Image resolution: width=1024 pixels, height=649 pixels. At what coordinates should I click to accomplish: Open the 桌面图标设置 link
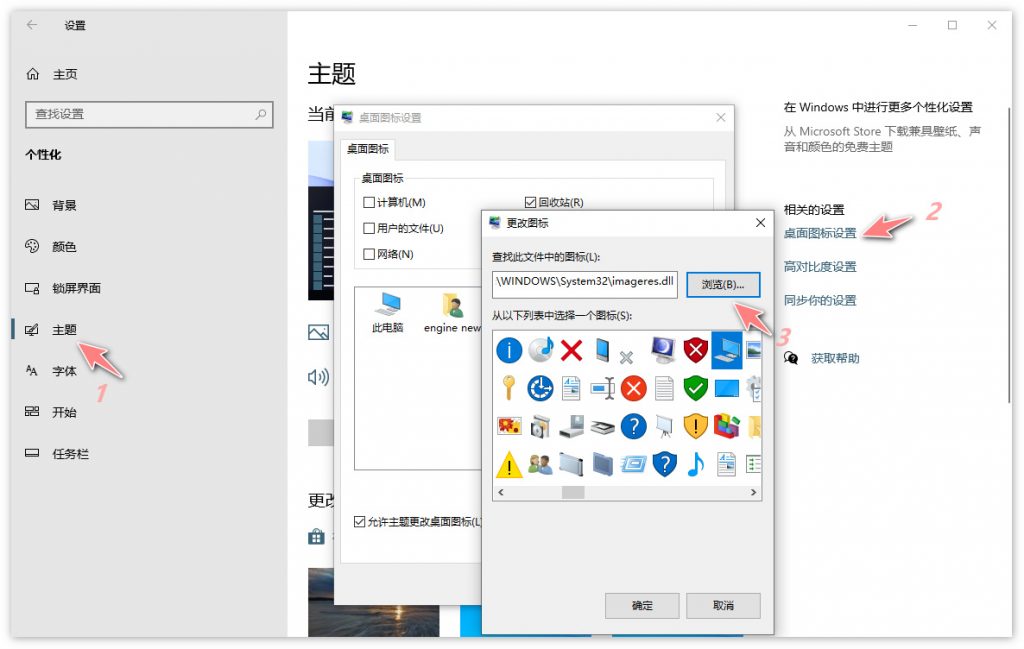point(820,233)
